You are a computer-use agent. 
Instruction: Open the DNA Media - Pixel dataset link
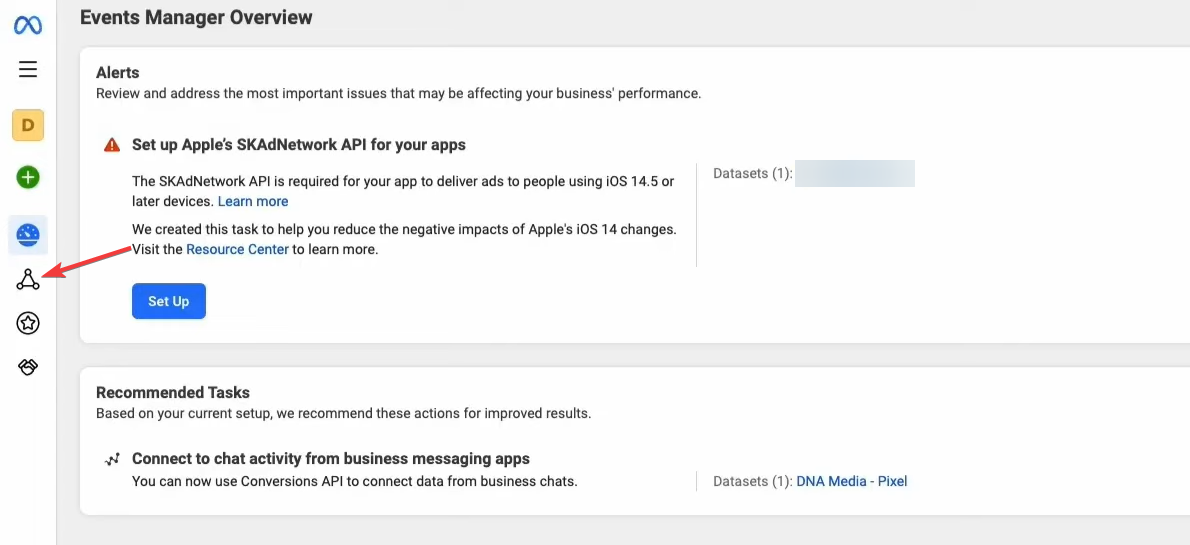pos(851,481)
